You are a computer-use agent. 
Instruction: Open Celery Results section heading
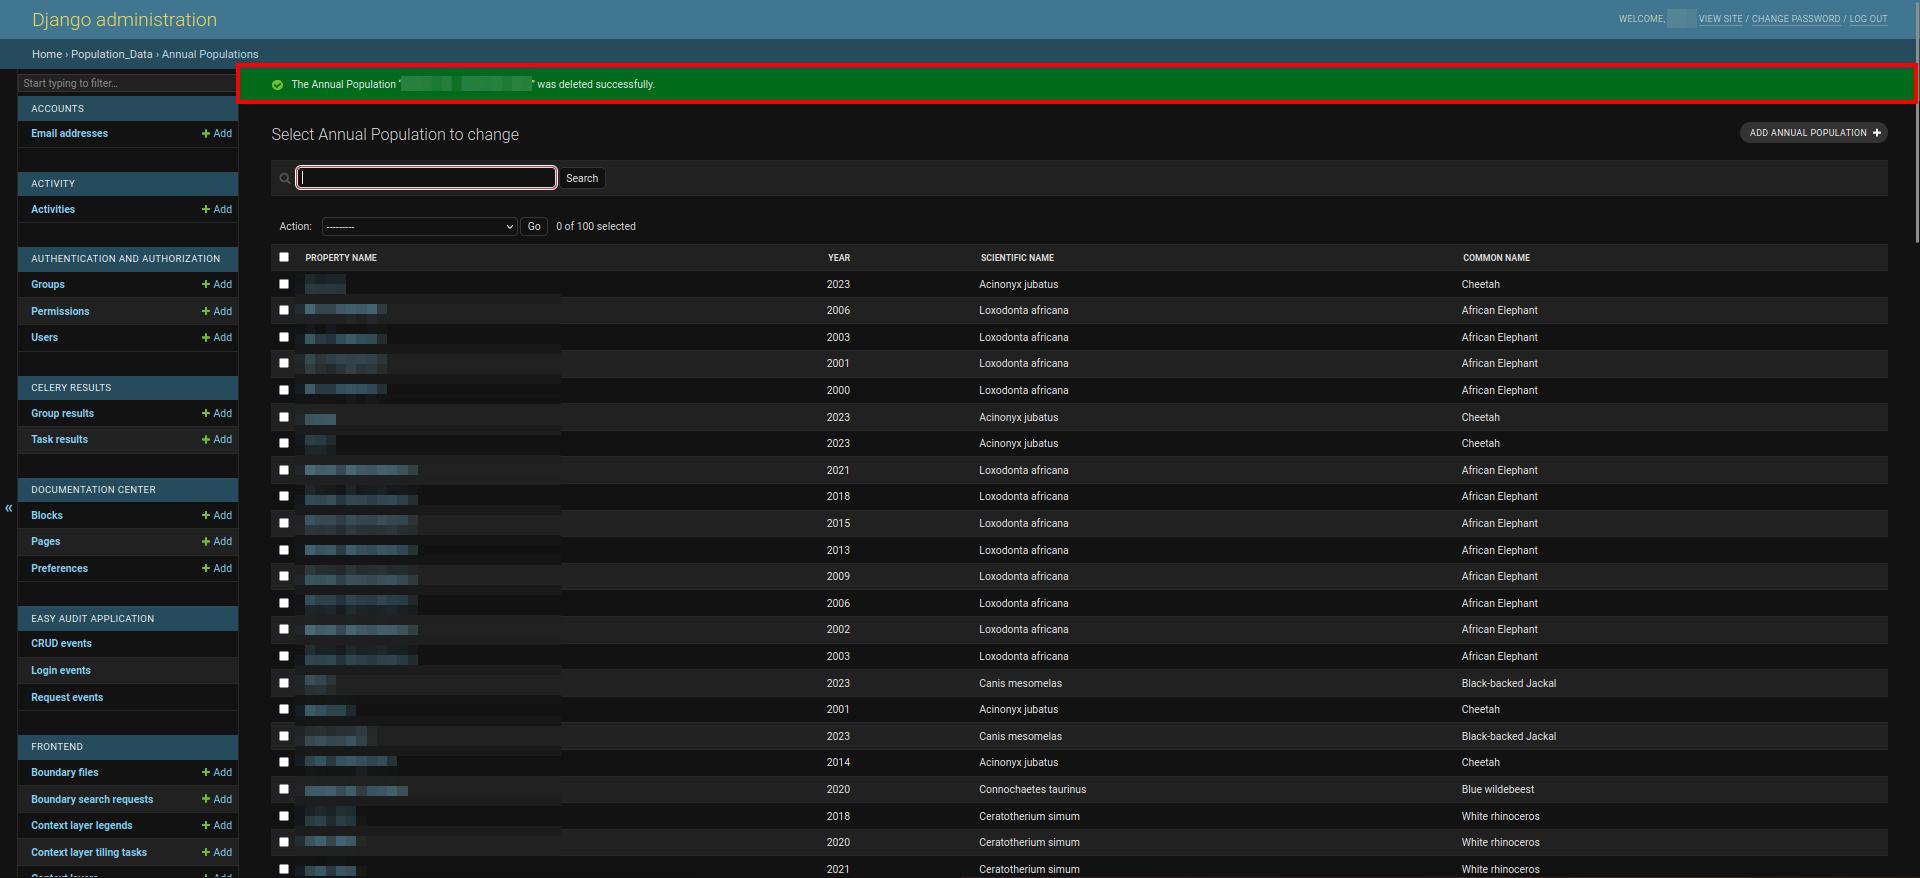[x=71, y=388]
